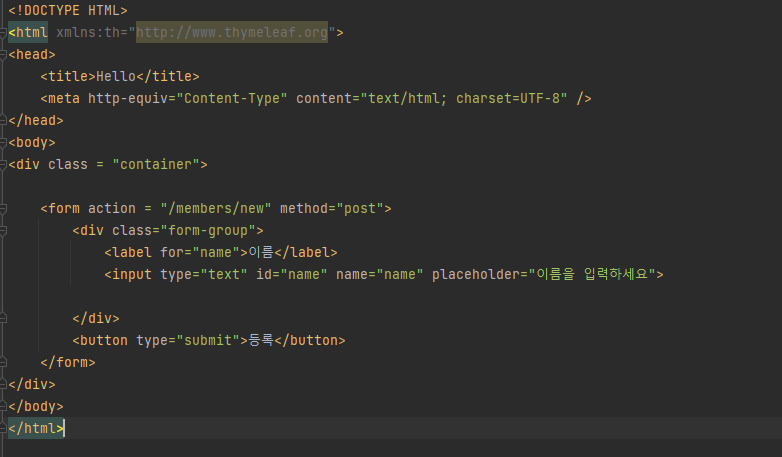Click the closing </label> tag
The height and width of the screenshot is (457, 782).
coord(306,252)
